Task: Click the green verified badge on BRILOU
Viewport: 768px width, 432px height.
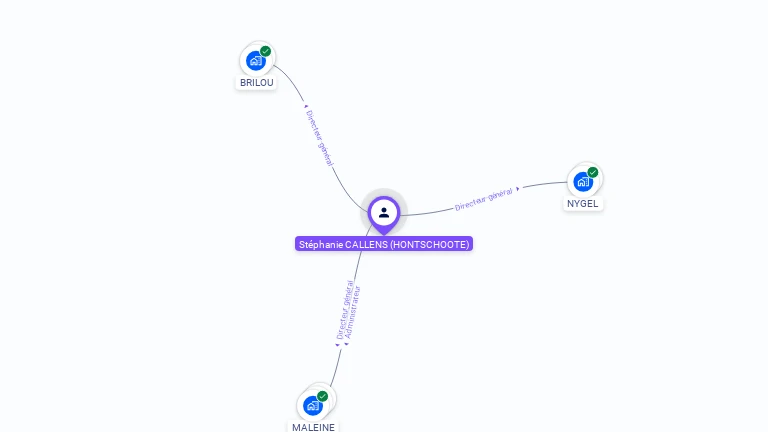Action: click(265, 51)
